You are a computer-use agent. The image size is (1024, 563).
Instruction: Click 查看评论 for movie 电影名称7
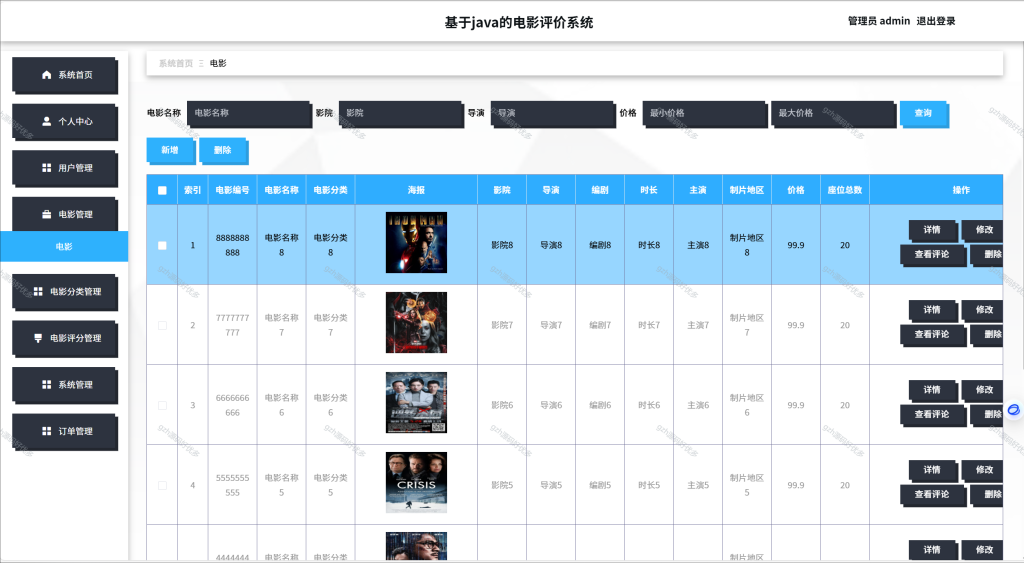point(932,334)
